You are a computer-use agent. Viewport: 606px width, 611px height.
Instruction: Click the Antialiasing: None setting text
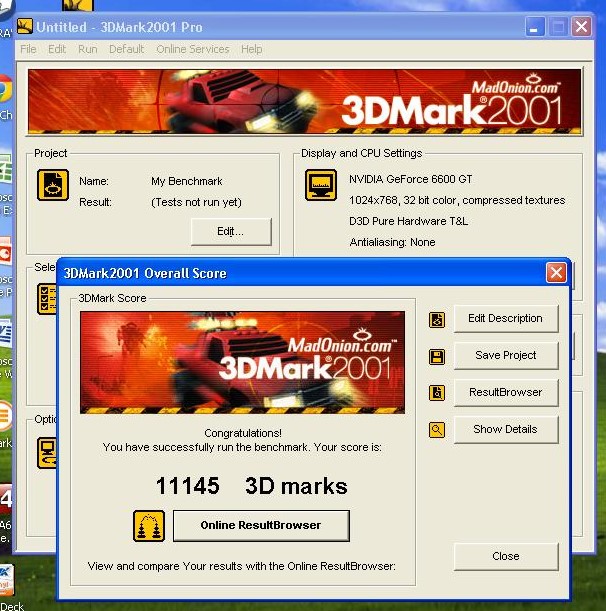click(x=392, y=242)
